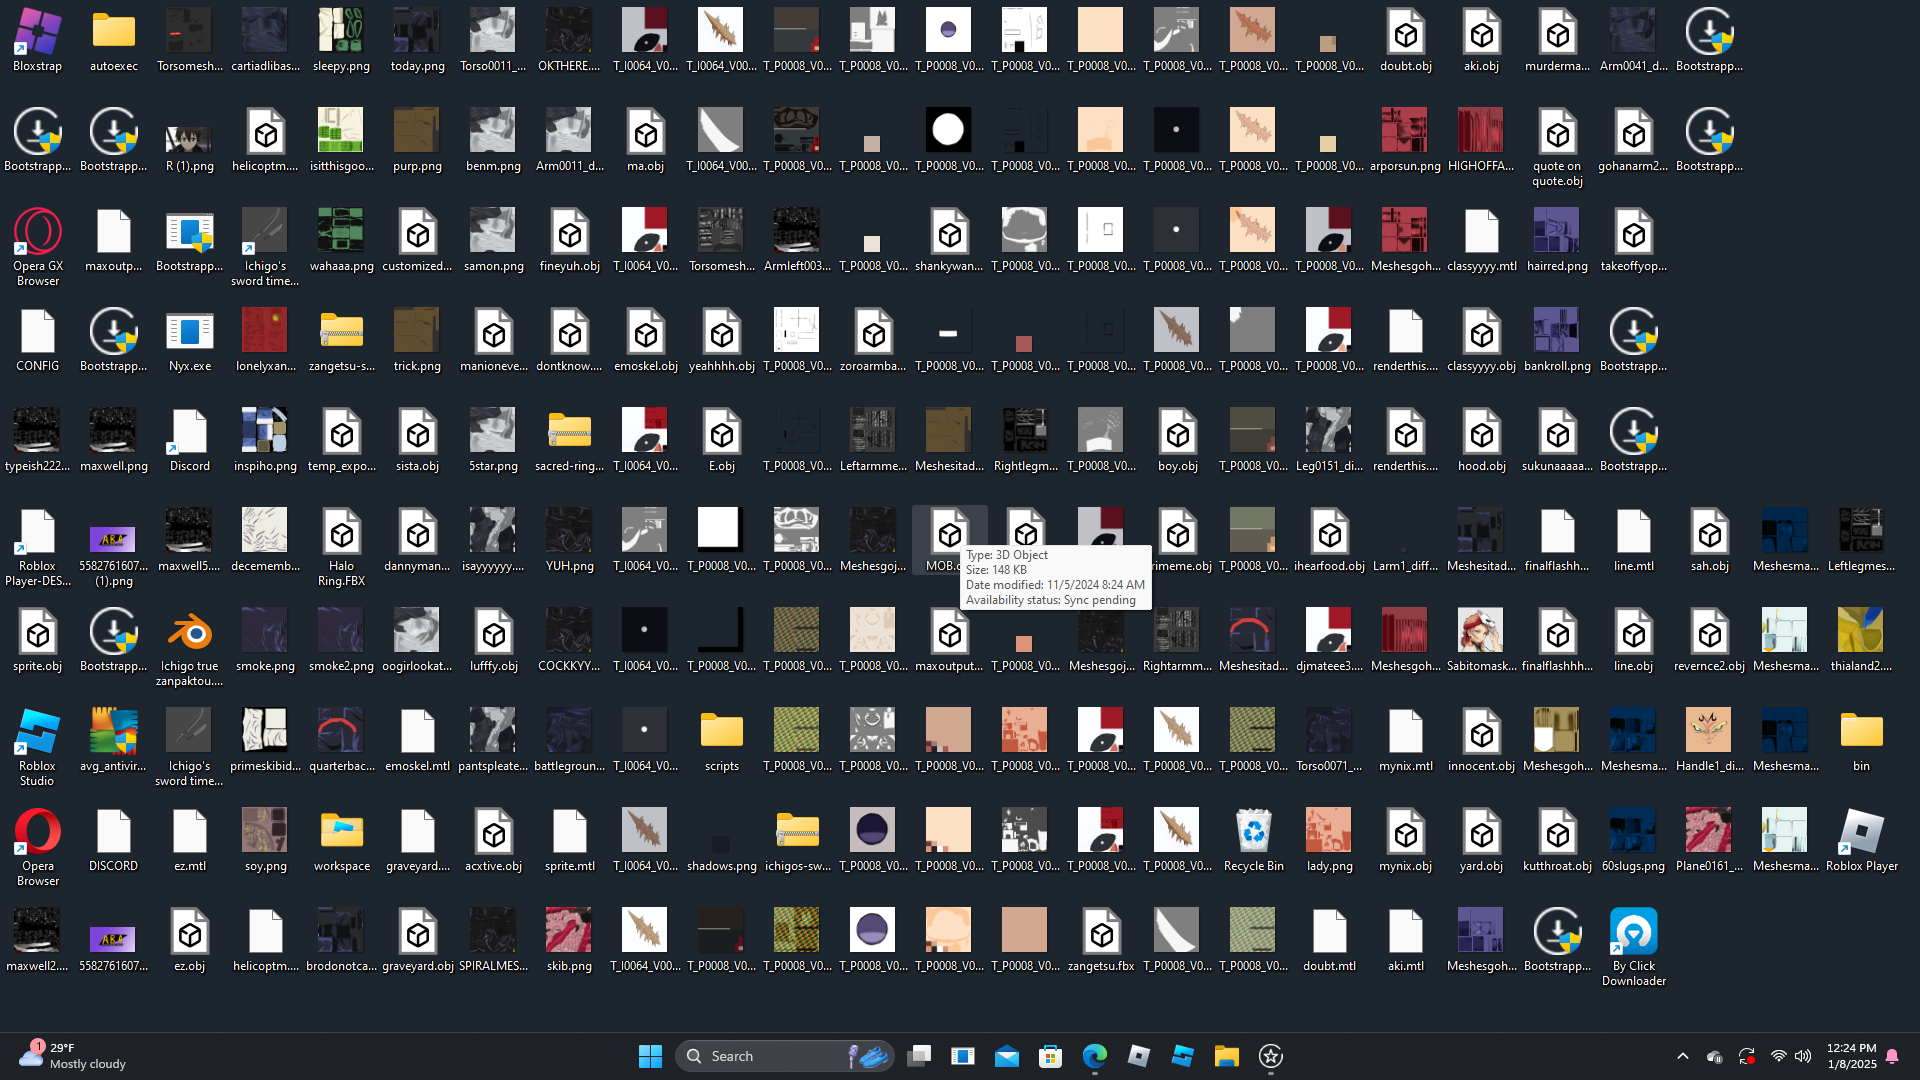1920x1080 pixels.
Task: Open the clock and date panel
Action: [x=1851, y=1056]
